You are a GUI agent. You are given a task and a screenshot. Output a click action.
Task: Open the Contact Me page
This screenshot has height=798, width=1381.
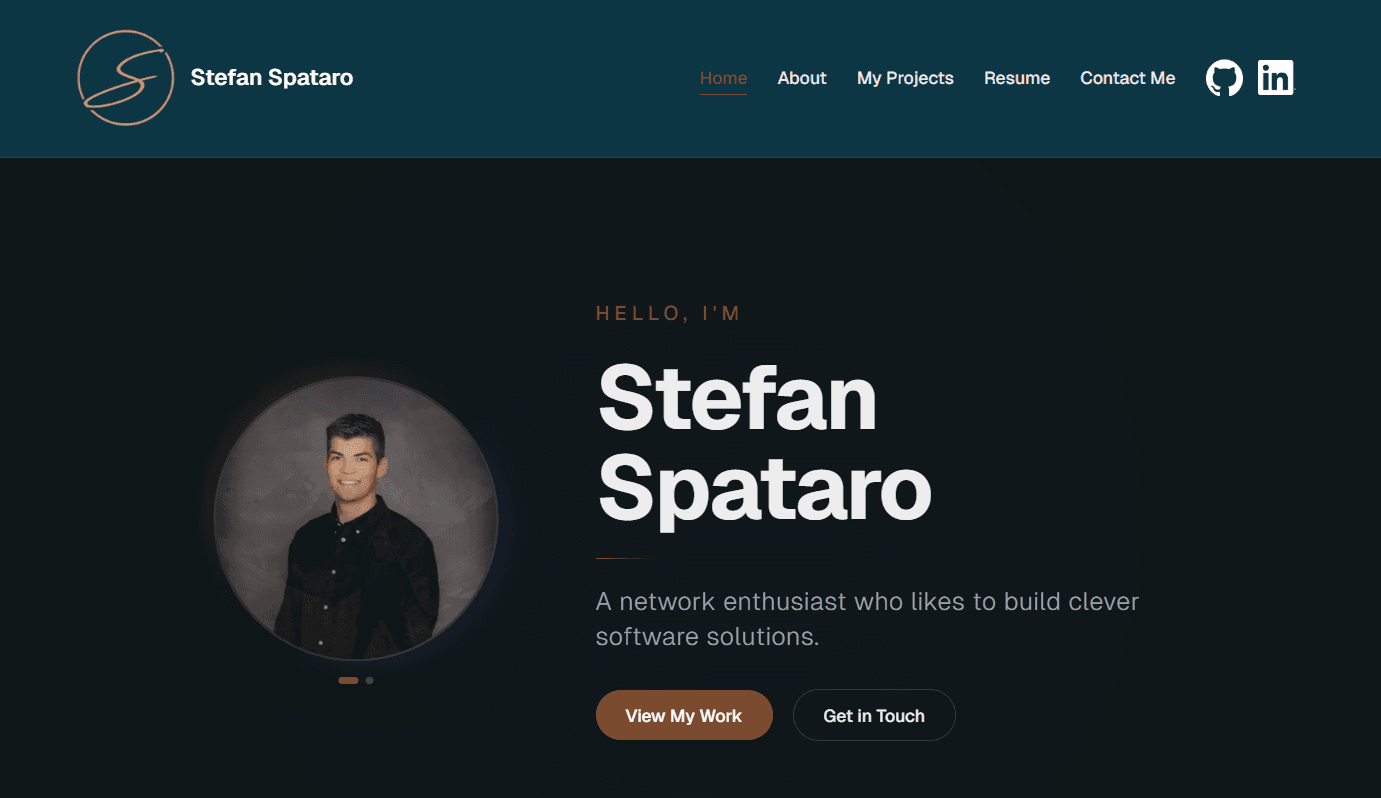coord(1127,78)
